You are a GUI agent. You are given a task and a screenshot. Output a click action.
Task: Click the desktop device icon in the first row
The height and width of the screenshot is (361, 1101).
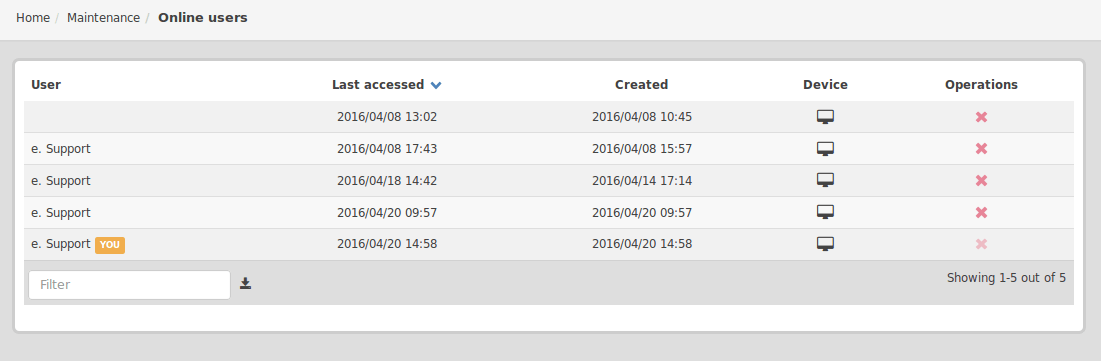tap(825, 117)
